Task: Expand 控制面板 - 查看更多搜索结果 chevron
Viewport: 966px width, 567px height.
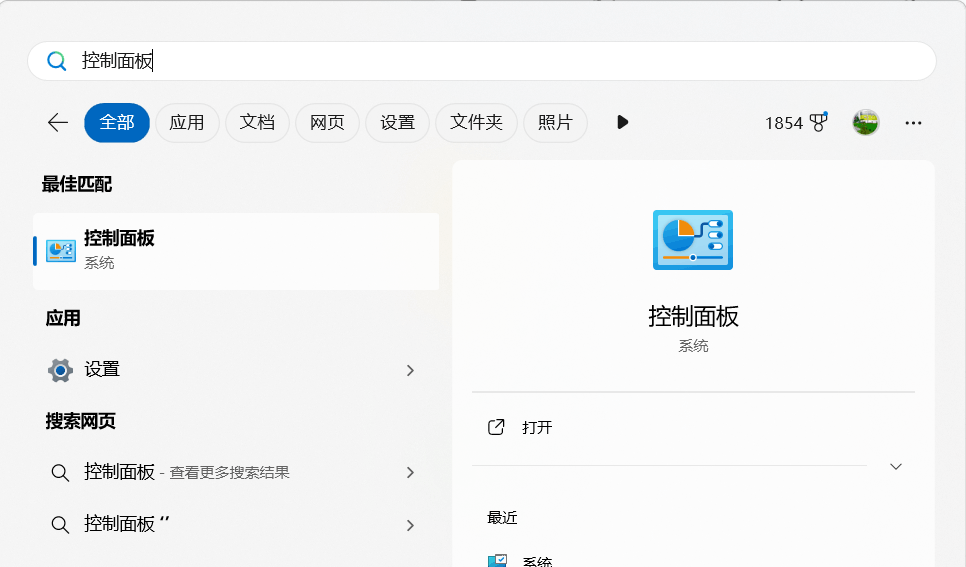Action: click(x=410, y=472)
